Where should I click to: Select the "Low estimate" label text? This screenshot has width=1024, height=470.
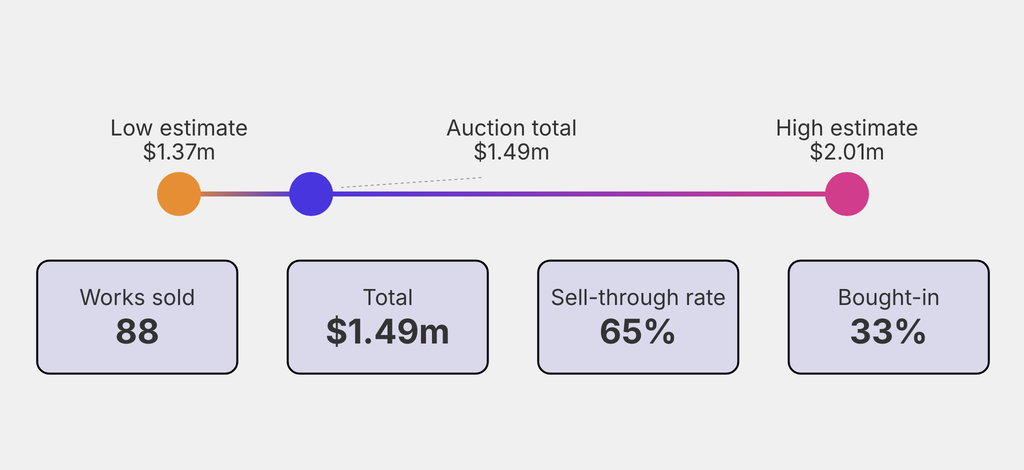click(x=179, y=128)
